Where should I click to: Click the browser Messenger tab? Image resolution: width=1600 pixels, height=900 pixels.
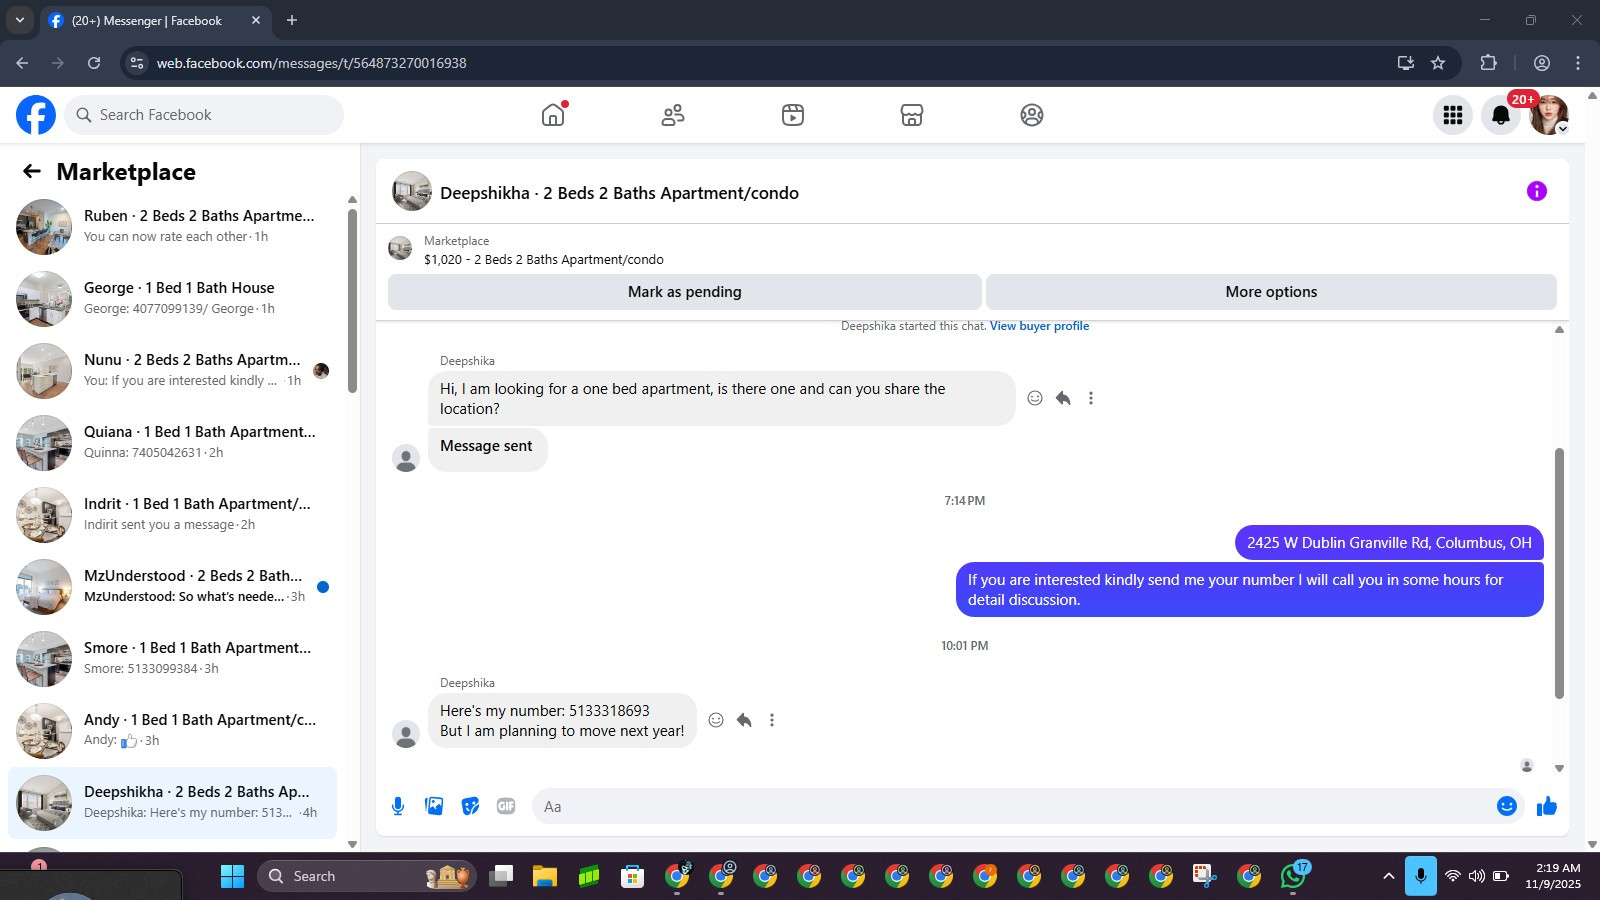point(155,20)
